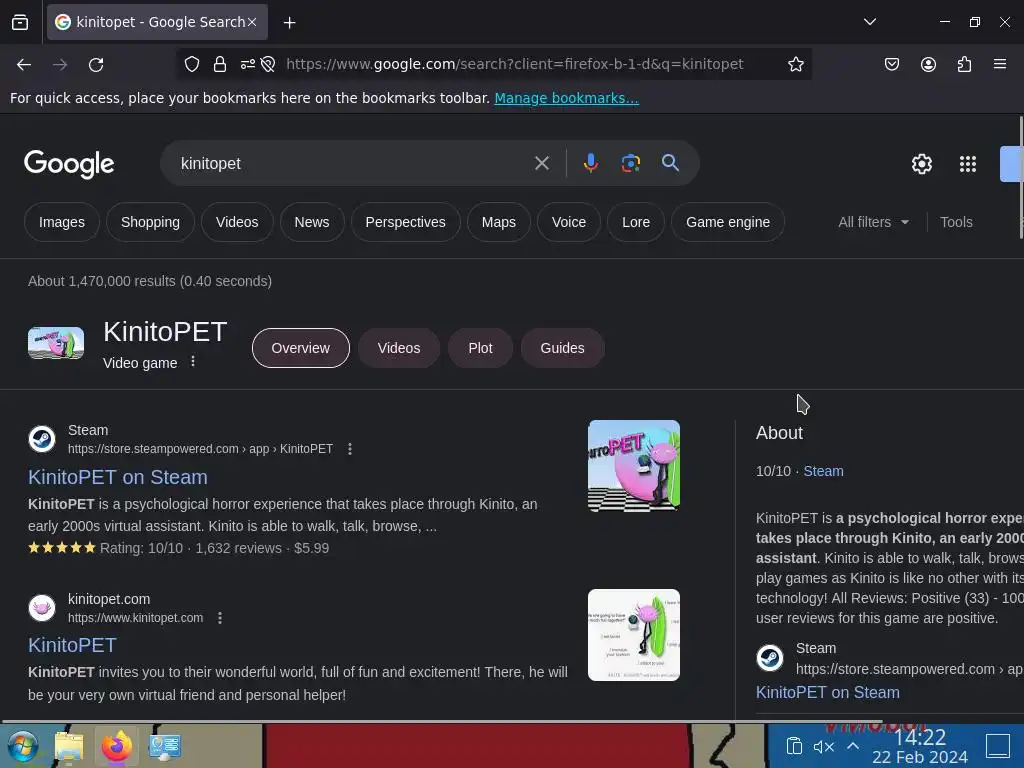Select the Perspectives filter
Viewport: 1024px width, 768px height.
point(406,222)
